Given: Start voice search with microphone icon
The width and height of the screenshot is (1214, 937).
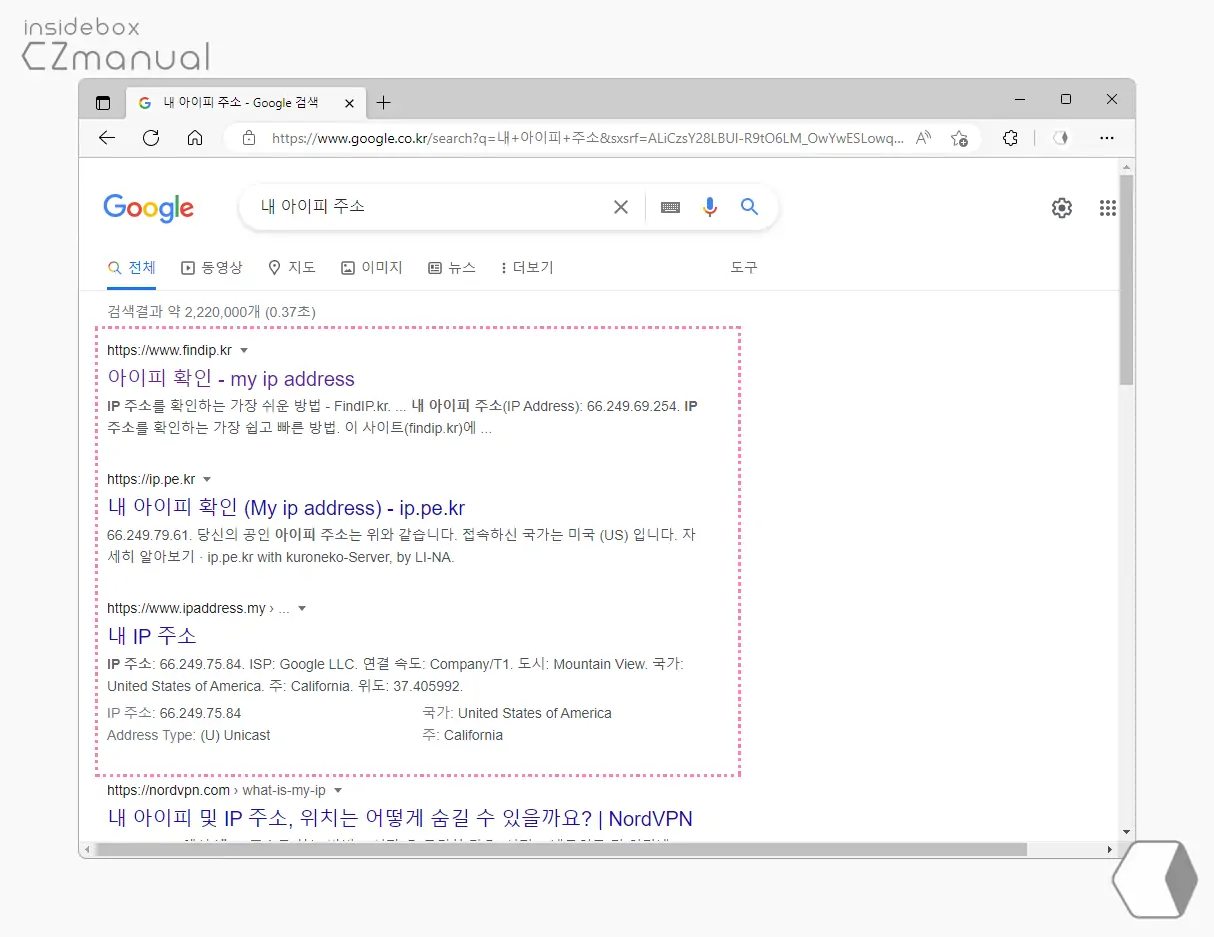Looking at the screenshot, I should coord(710,207).
